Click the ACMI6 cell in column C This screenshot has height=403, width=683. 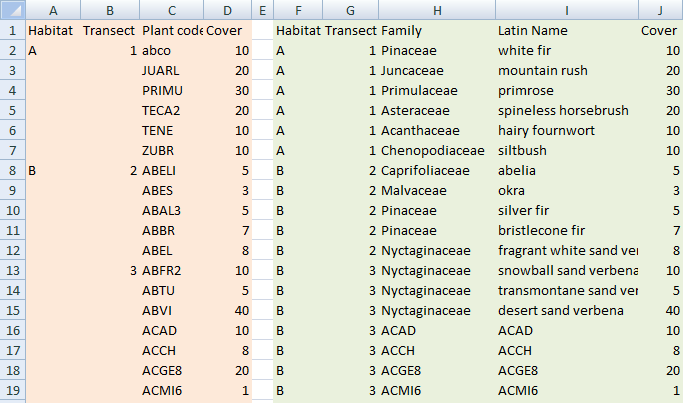172,391
